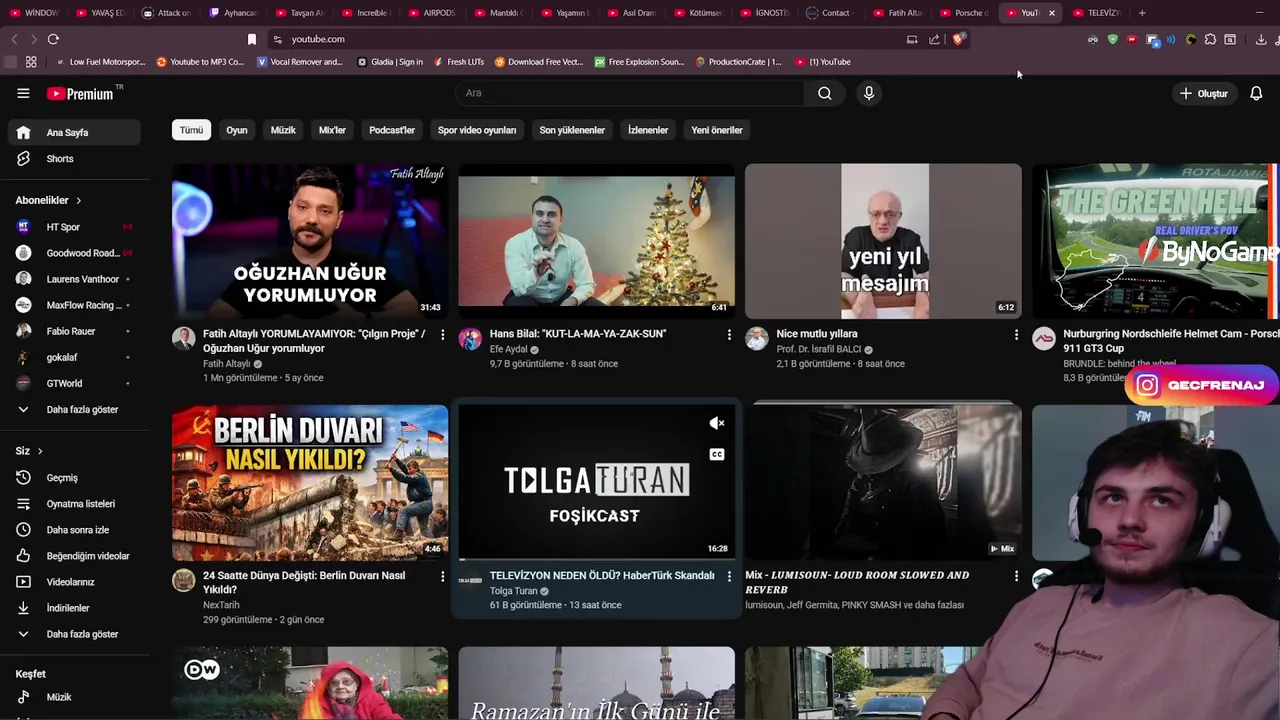Viewport: 1280px width, 720px height.
Task: Open Geçmiş history in sidebar
Action: tap(74, 478)
